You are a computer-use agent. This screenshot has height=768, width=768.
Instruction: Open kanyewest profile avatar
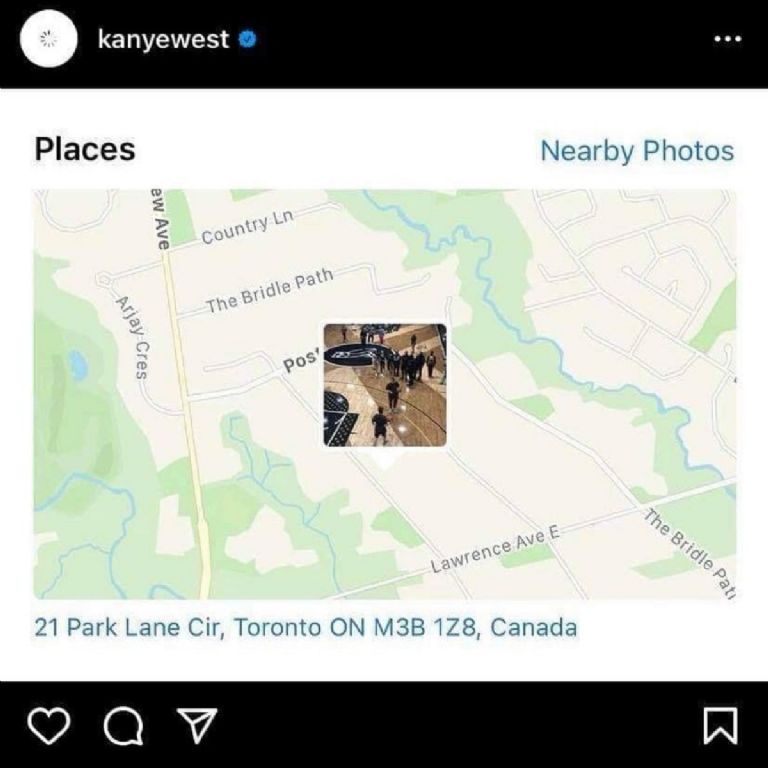tap(48, 38)
